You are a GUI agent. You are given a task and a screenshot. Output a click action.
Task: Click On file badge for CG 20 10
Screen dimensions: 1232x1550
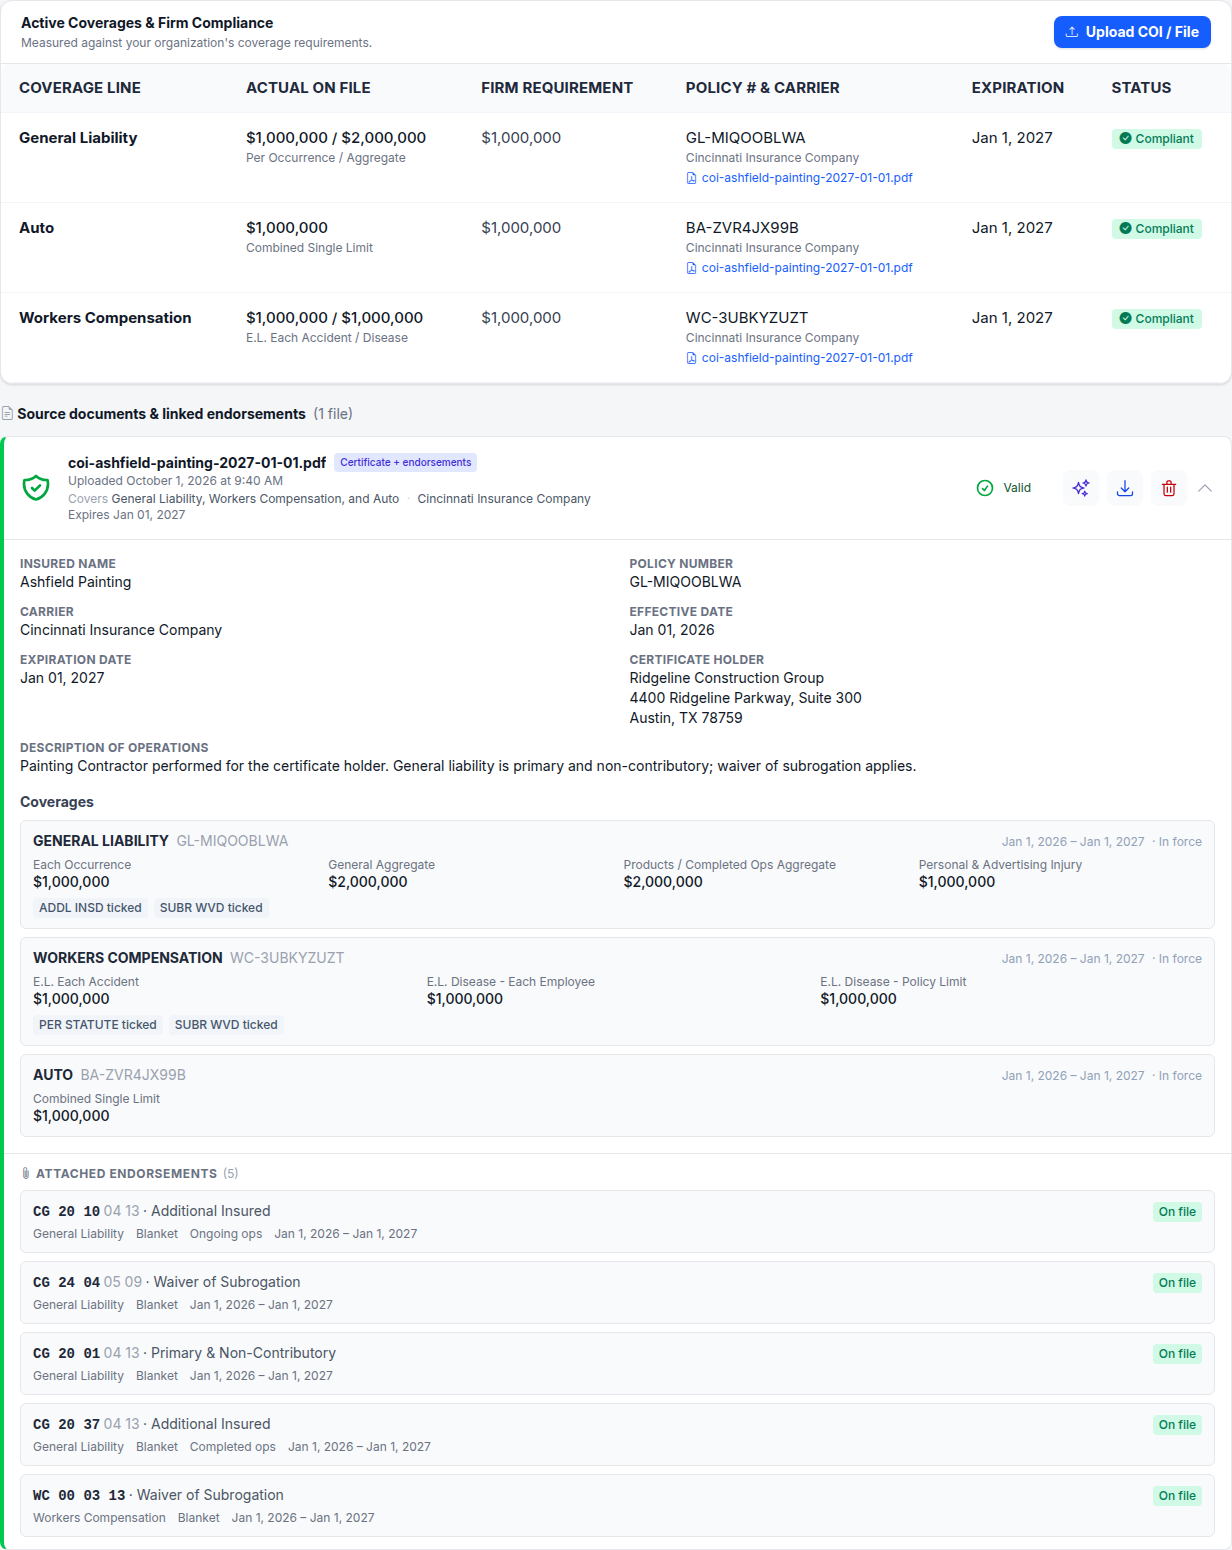coord(1177,1212)
